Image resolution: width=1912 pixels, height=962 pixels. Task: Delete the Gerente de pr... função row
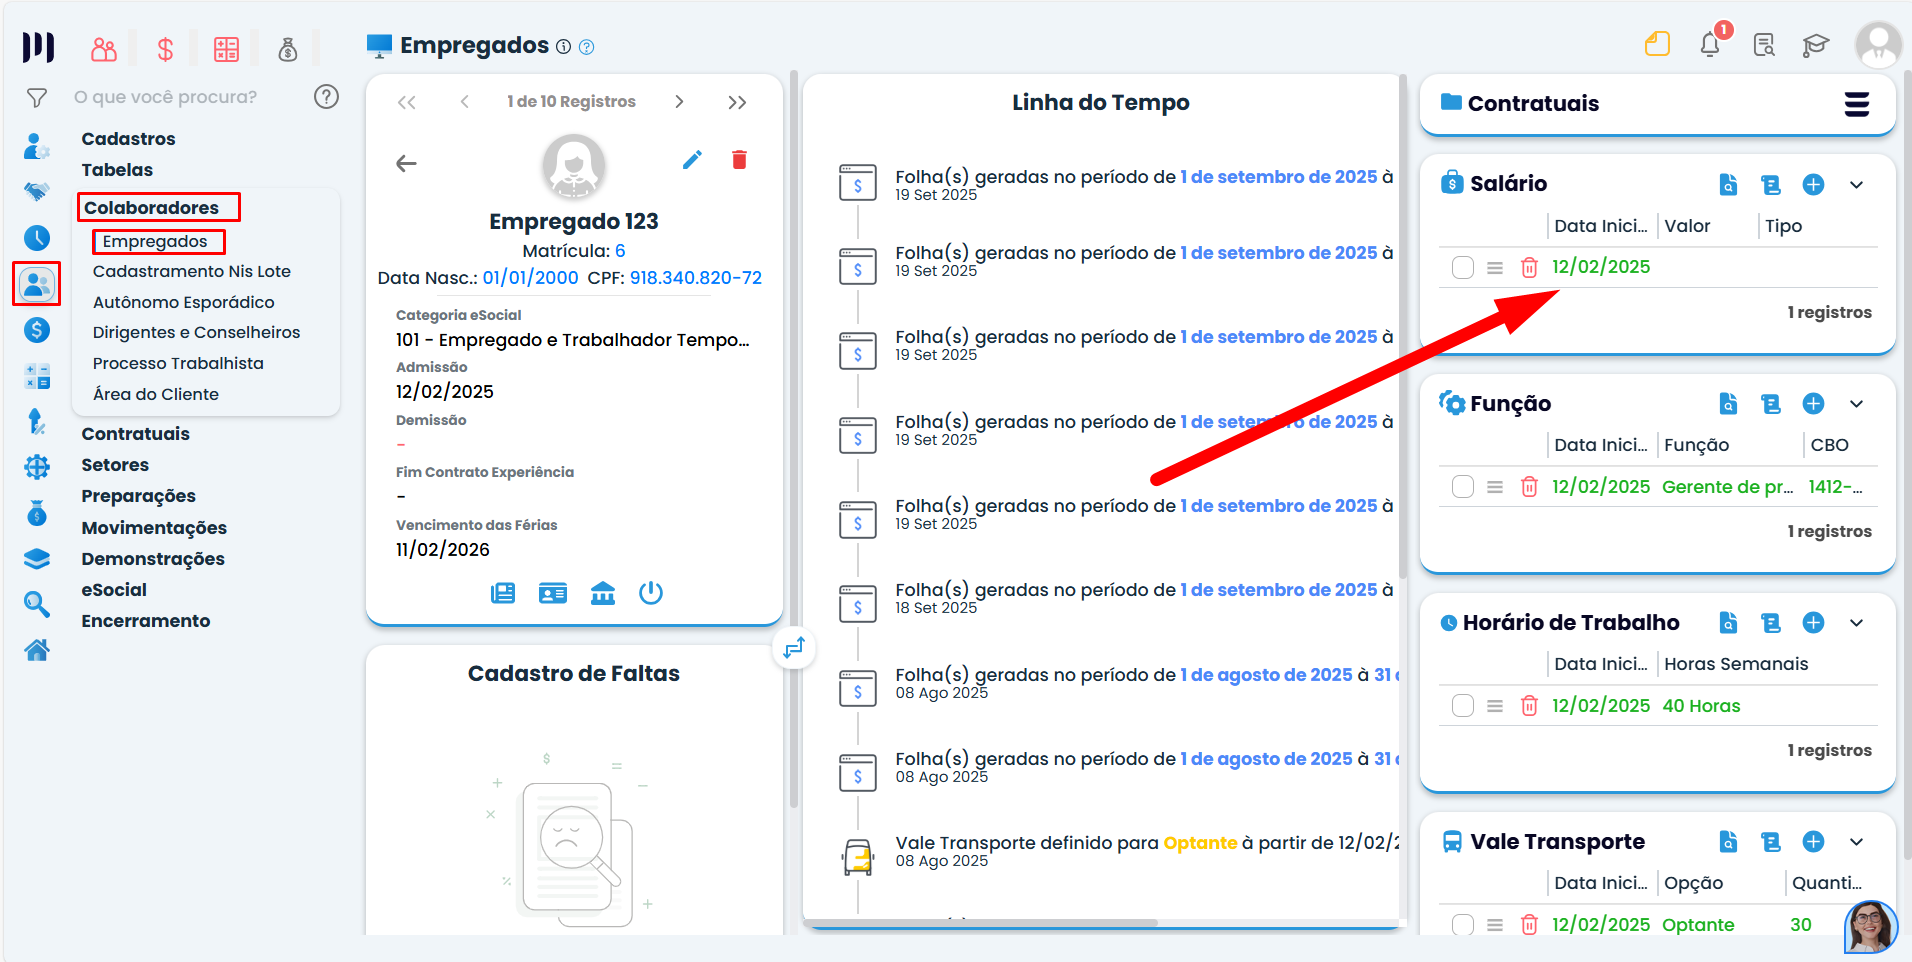pyautogui.click(x=1529, y=487)
